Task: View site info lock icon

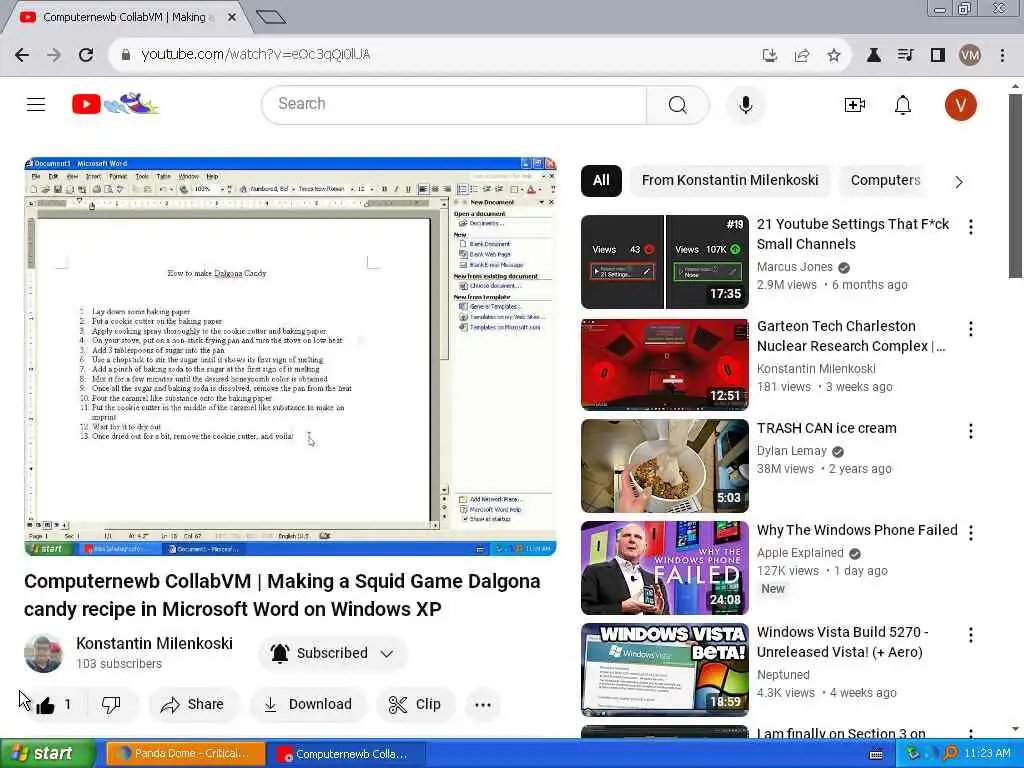Action: pyautogui.click(x=125, y=55)
